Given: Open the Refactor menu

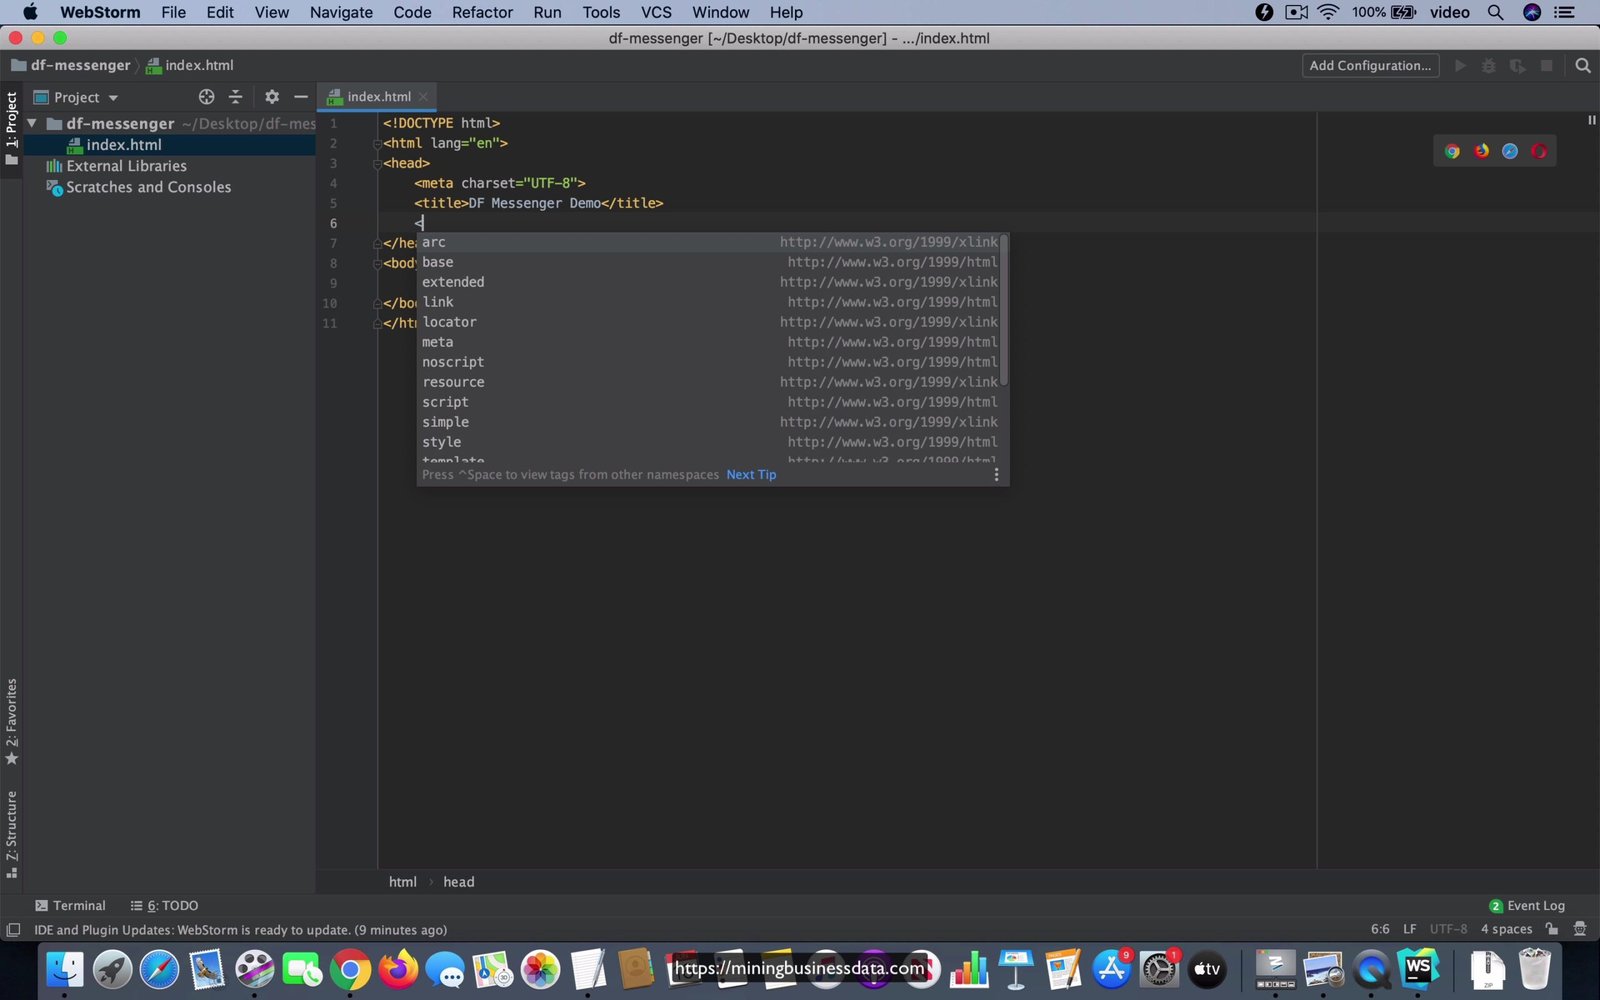Looking at the screenshot, I should pos(482,12).
